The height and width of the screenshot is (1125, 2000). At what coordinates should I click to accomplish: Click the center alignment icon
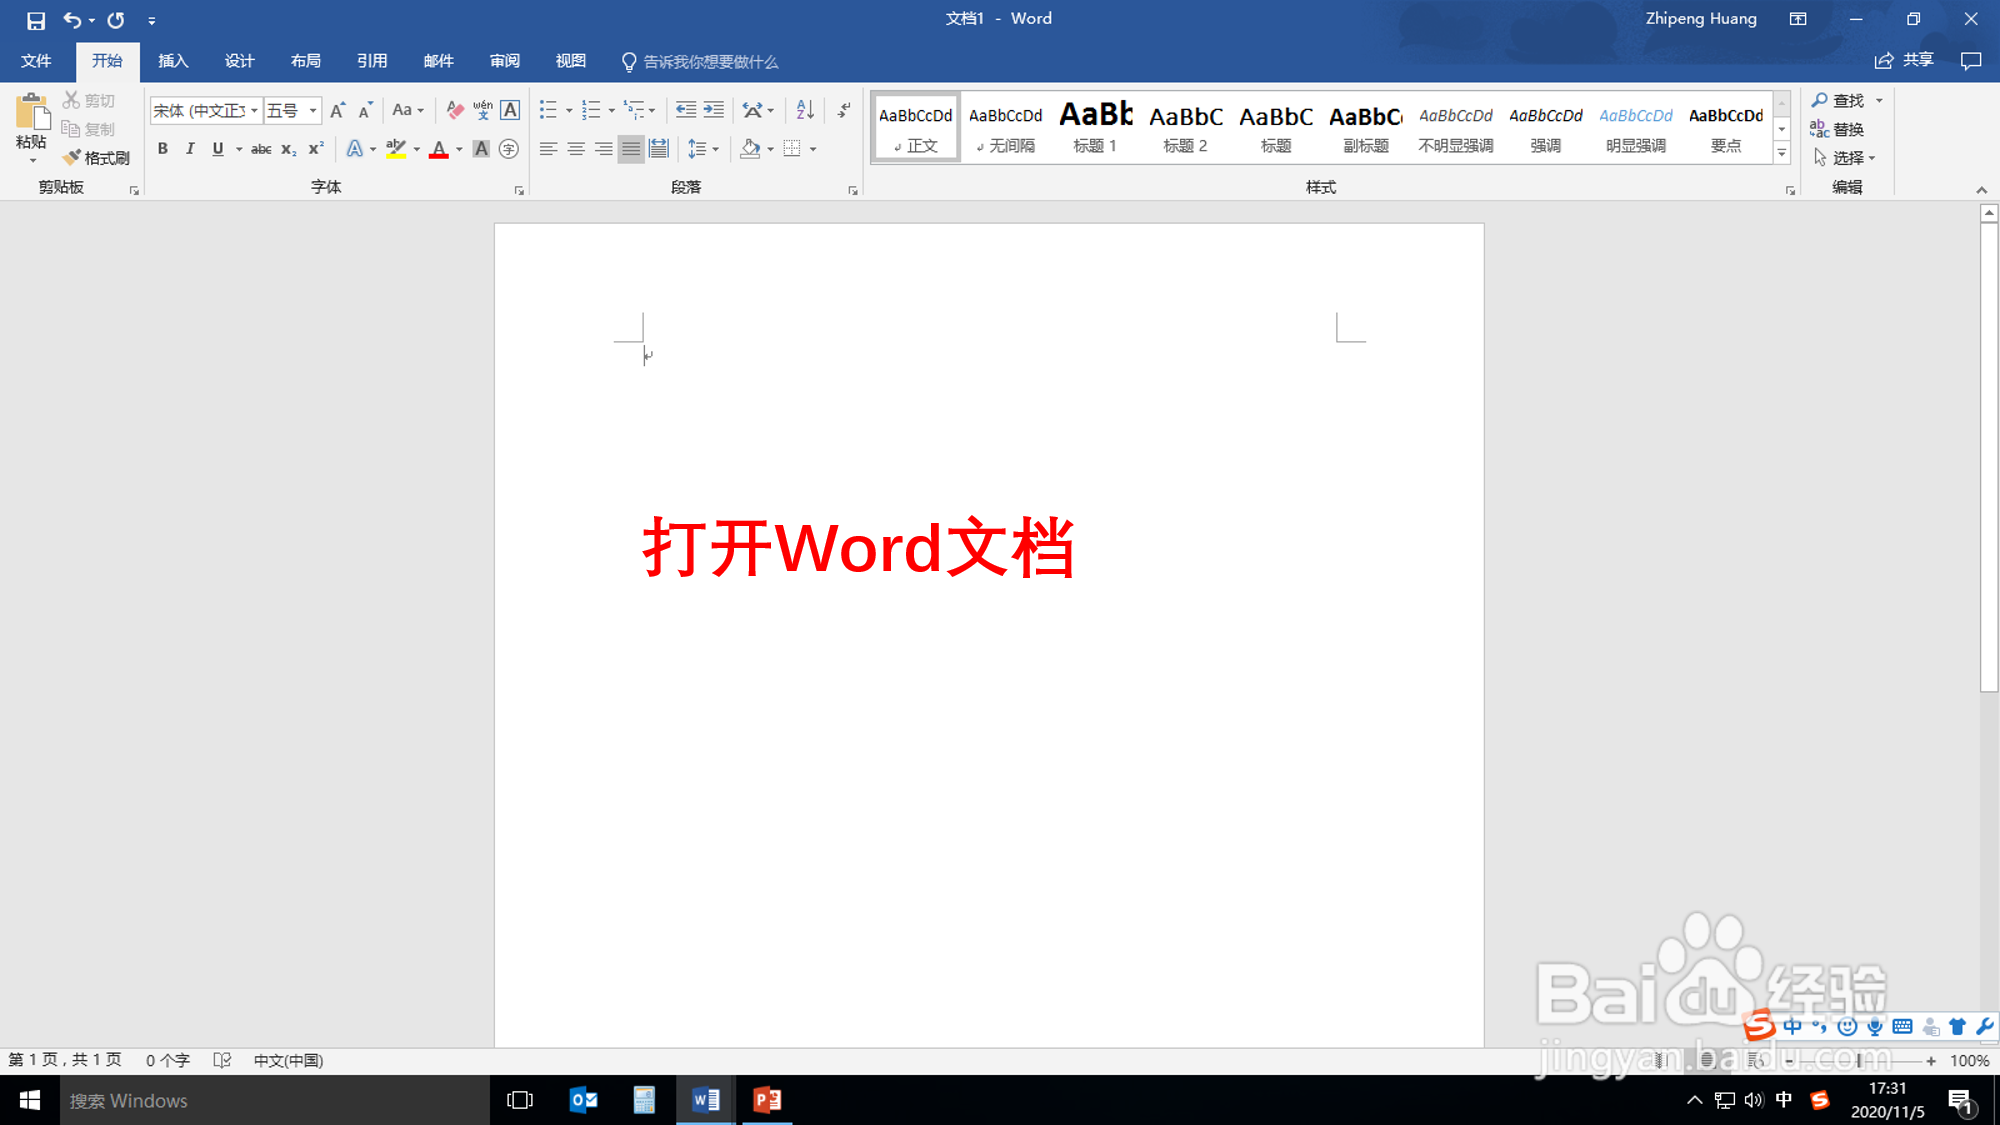pos(576,149)
